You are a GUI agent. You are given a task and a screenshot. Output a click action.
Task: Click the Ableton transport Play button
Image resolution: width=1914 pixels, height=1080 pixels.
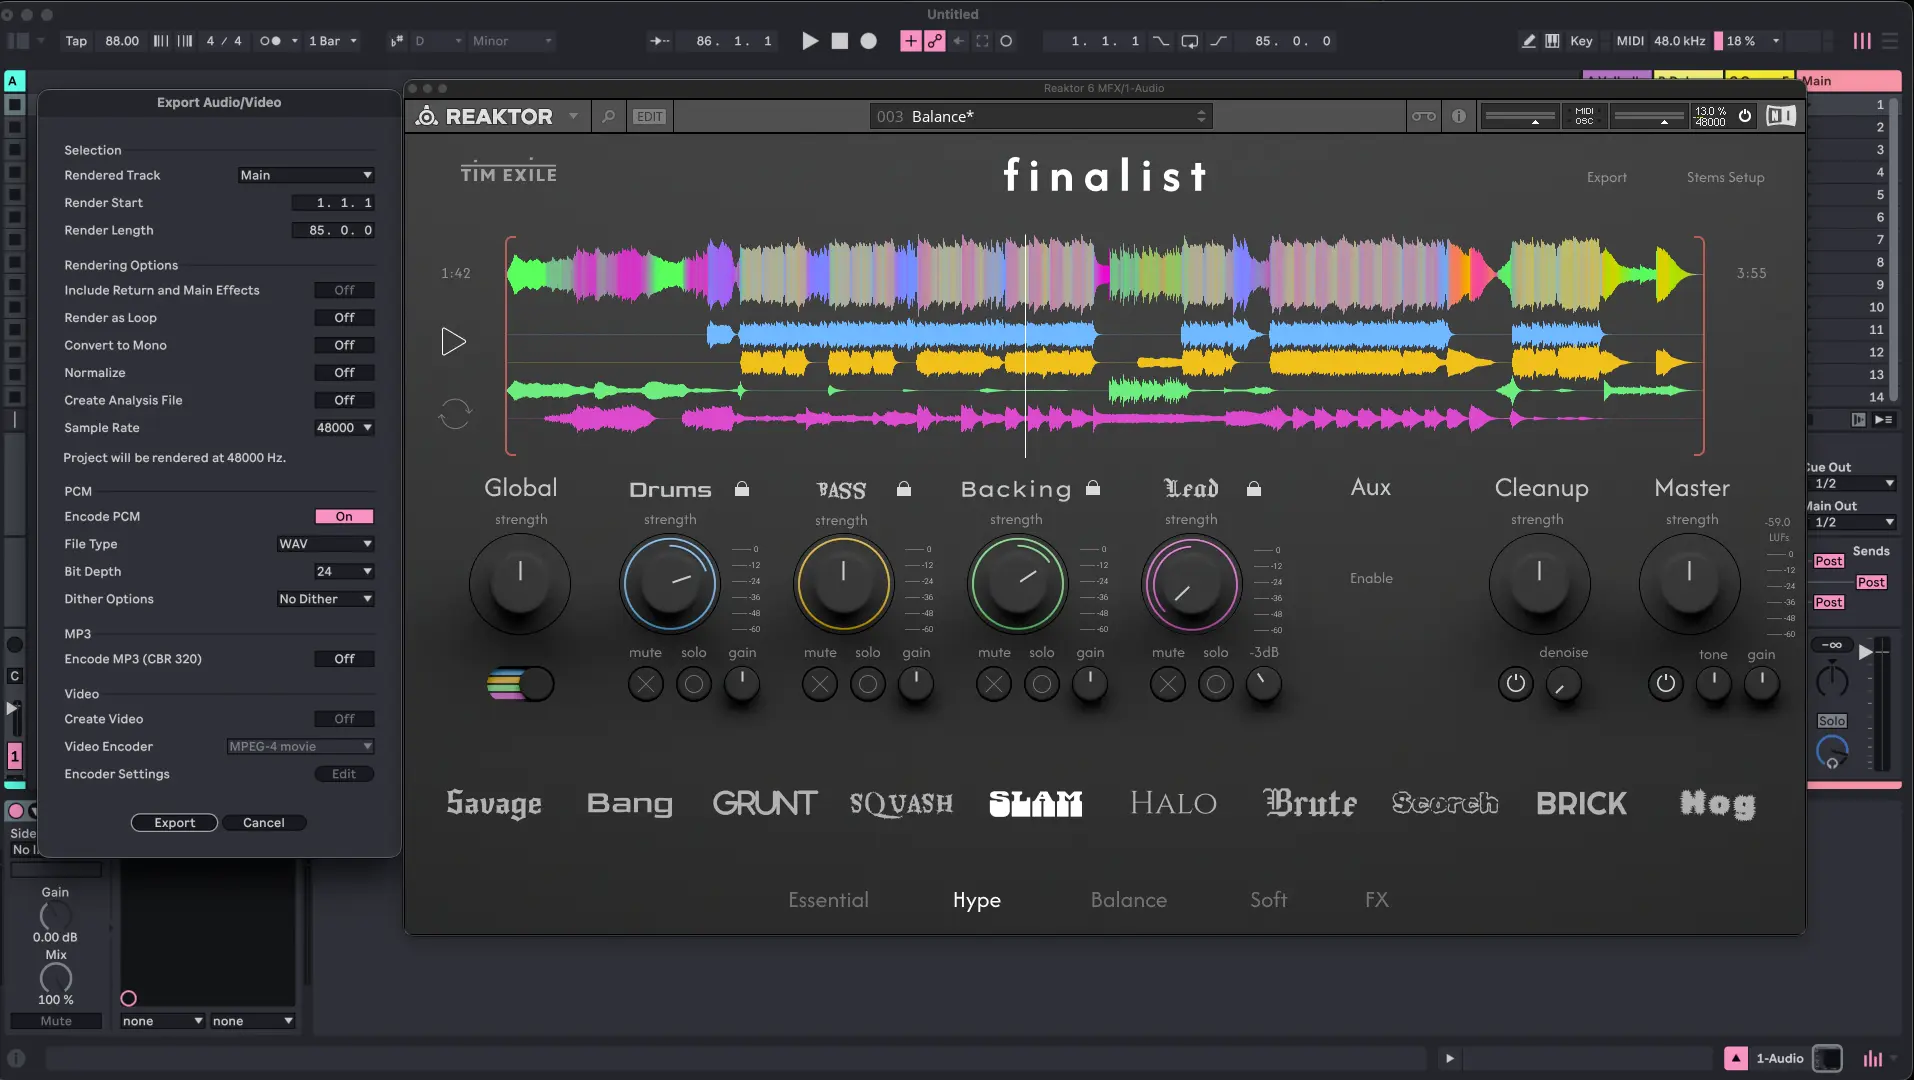(x=810, y=41)
